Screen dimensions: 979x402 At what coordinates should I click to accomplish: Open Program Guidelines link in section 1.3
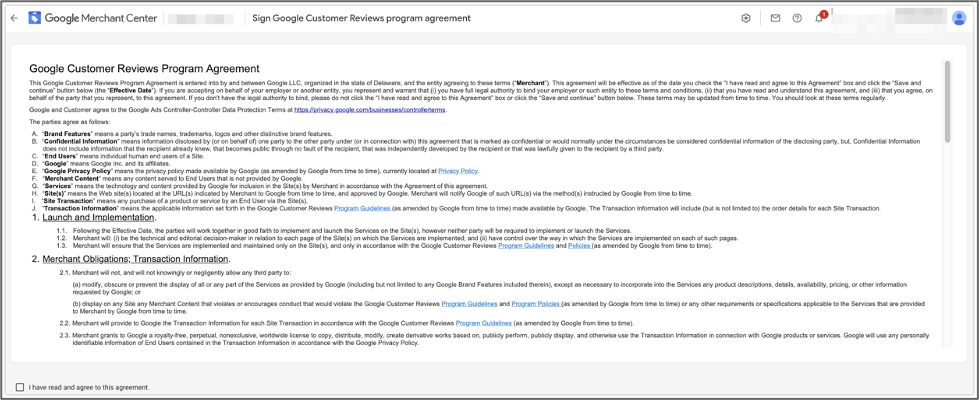pos(526,246)
